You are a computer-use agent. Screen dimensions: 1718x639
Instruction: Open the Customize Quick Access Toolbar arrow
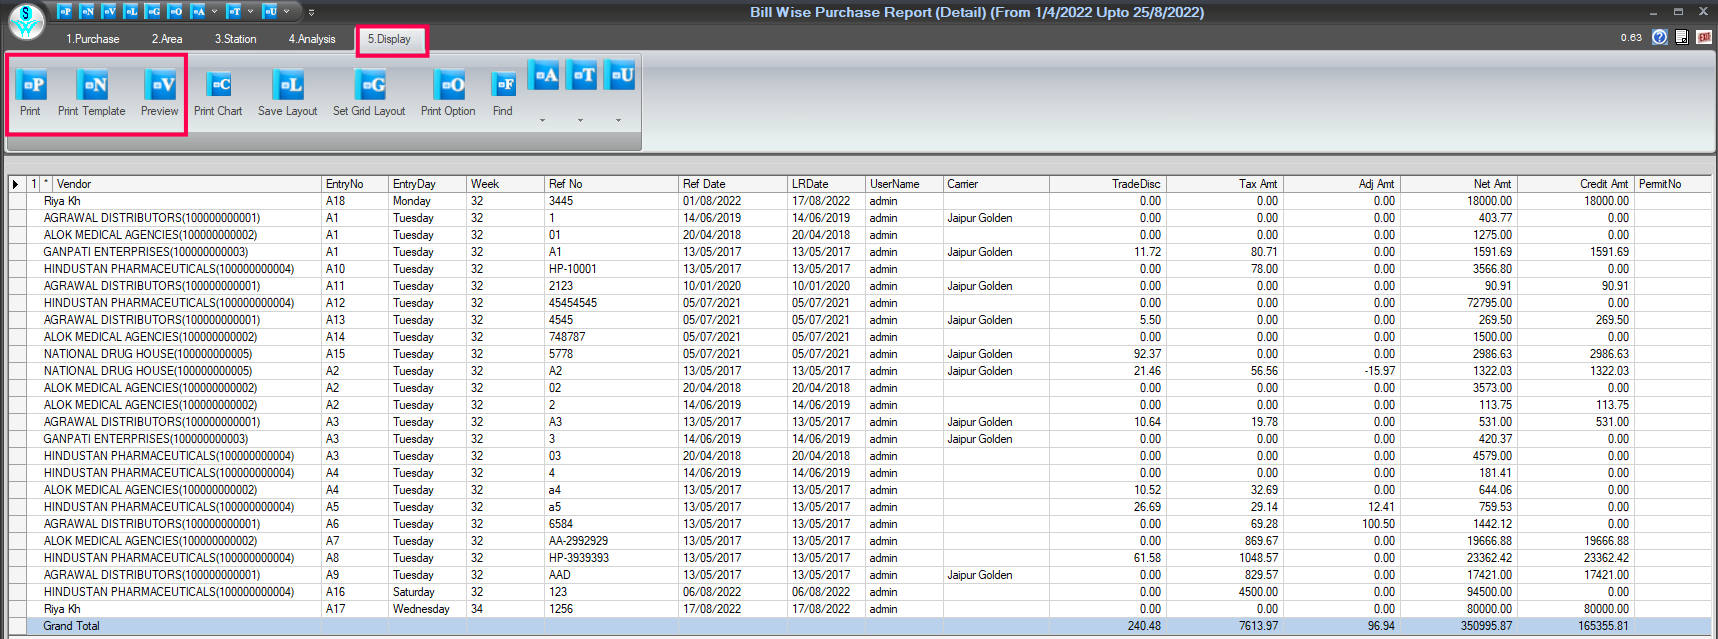(x=311, y=12)
